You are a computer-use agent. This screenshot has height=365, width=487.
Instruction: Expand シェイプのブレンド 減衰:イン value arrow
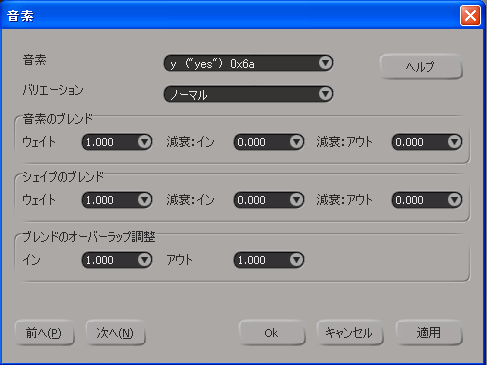point(296,200)
